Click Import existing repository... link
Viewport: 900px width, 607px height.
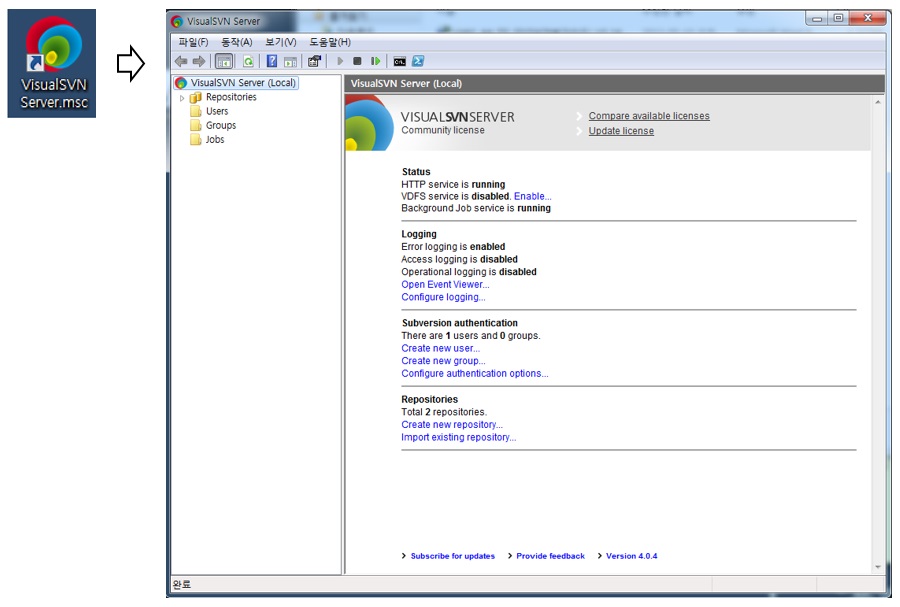[x=459, y=437]
